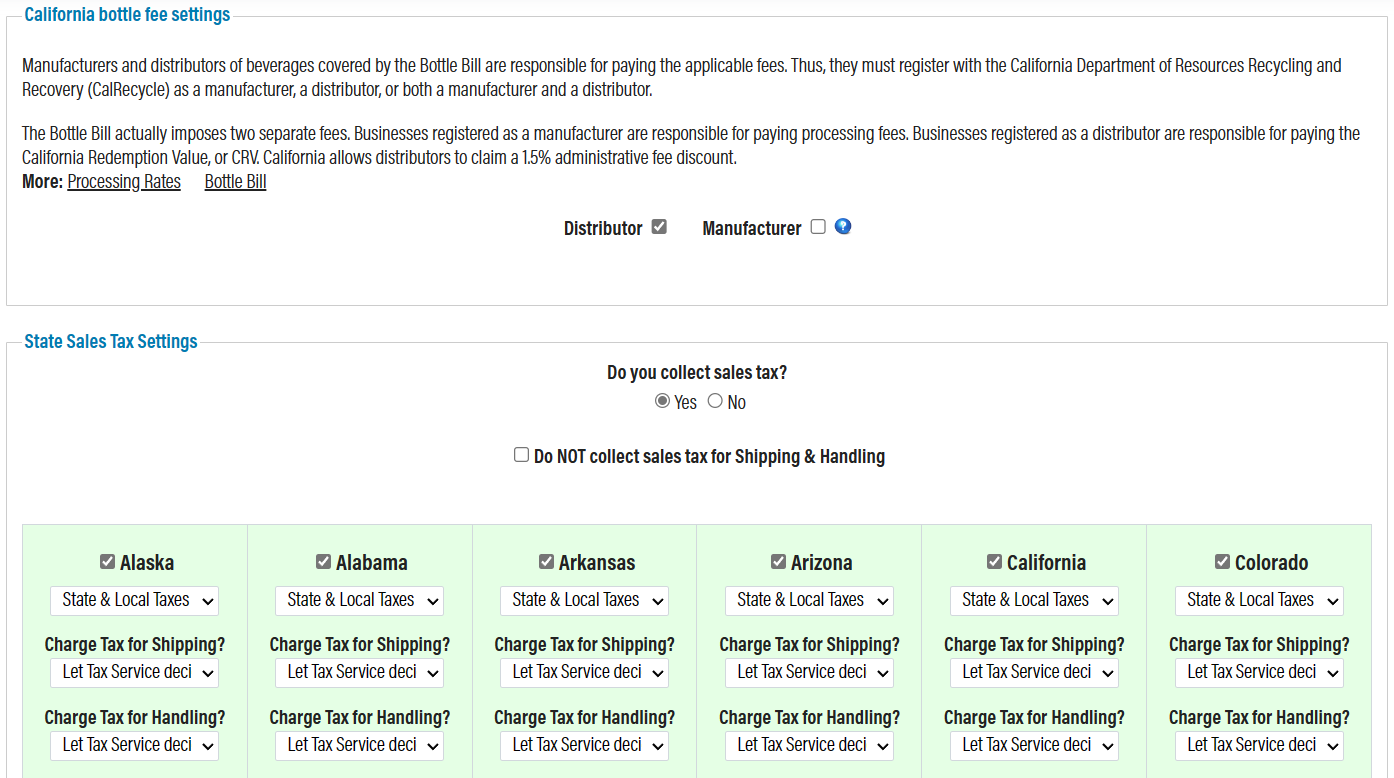This screenshot has height=778, width=1394.
Task: Open California 'State & Local Taxes' dropdown
Action: tap(1034, 600)
